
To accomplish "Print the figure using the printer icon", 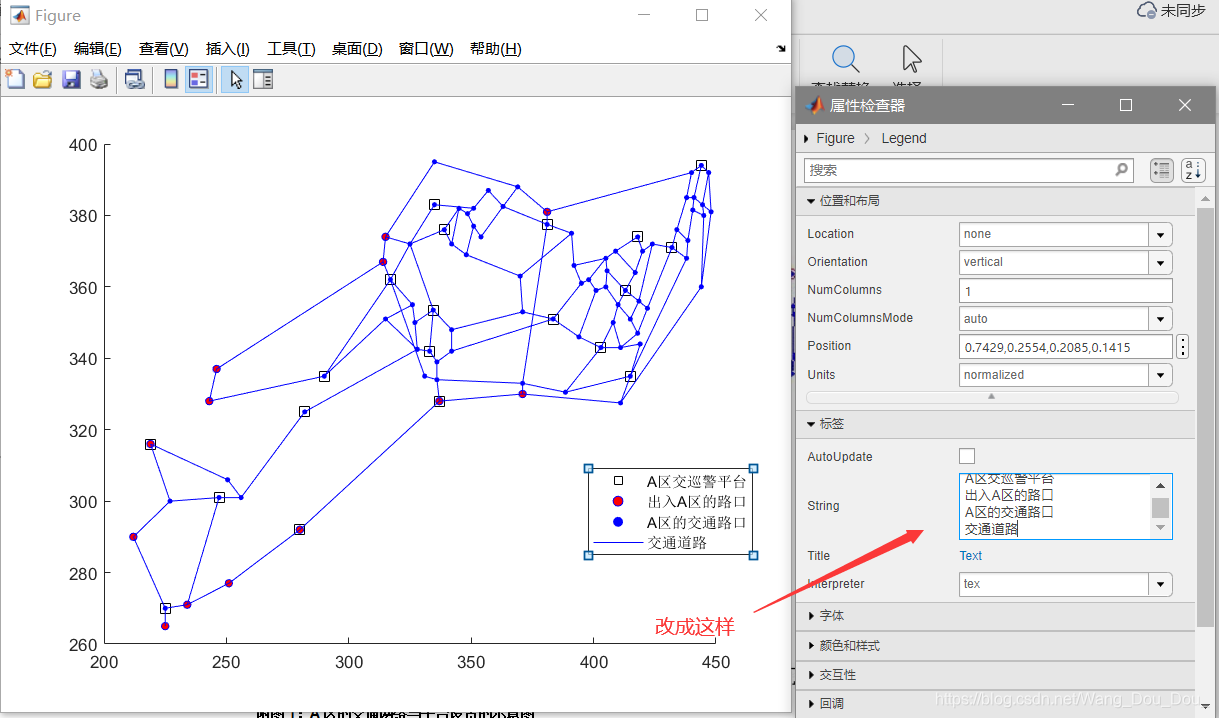I will point(99,79).
